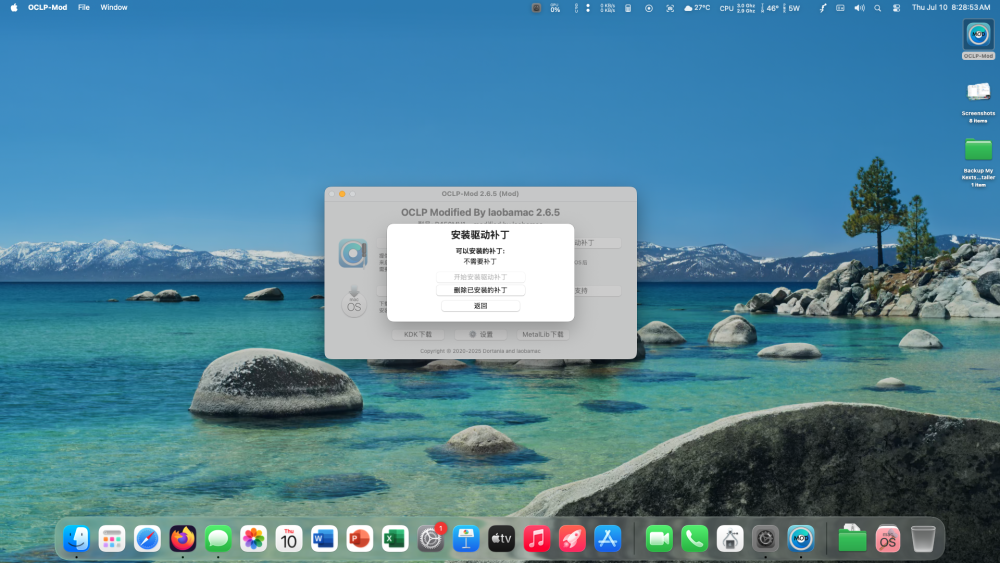The height and width of the screenshot is (563, 1000).
Task: Click the GPU 0% menu bar item
Action: (555, 8)
